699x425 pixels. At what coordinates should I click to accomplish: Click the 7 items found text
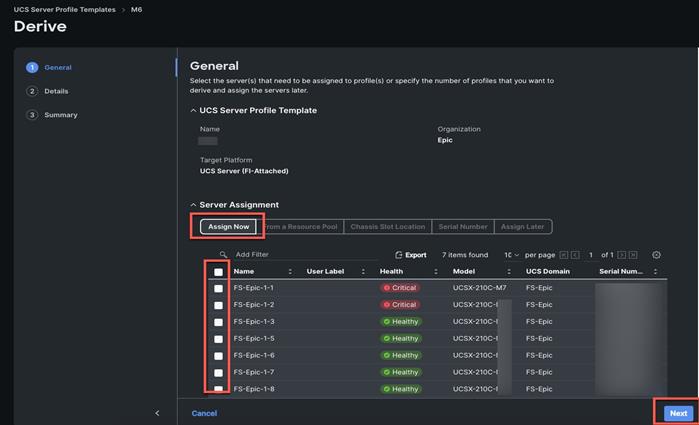pos(465,255)
